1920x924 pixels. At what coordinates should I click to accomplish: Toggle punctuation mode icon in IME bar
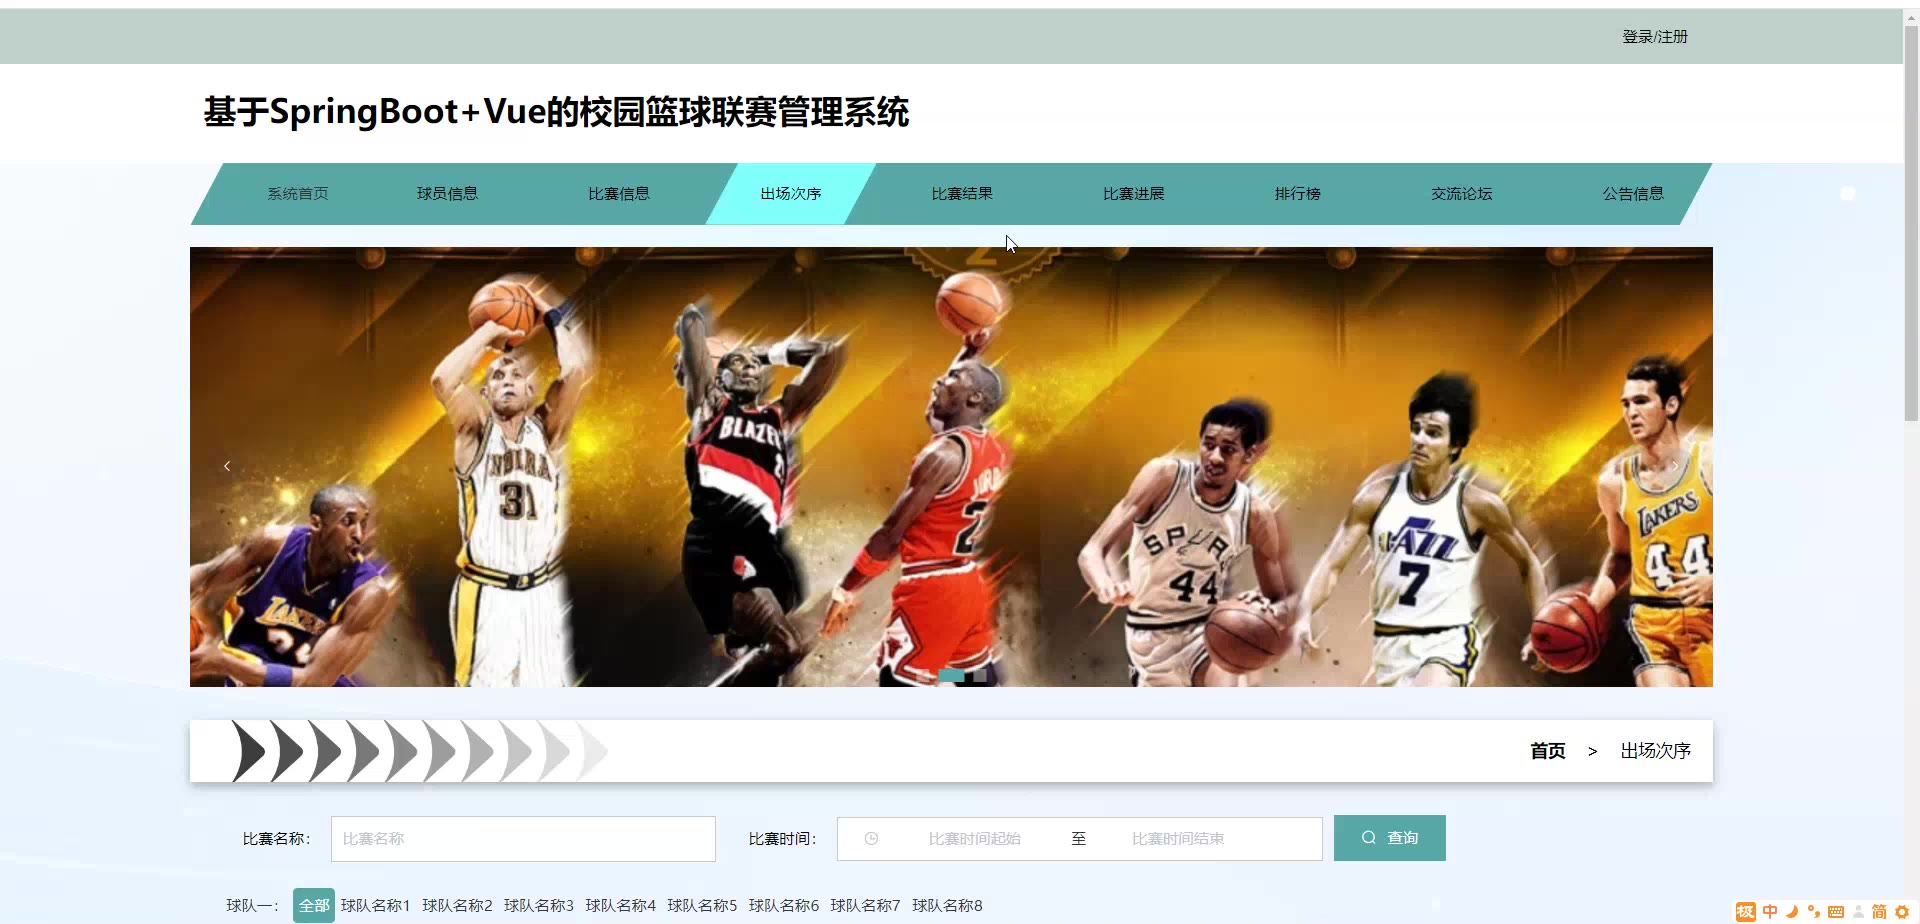pyautogui.click(x=1813, y=911)
